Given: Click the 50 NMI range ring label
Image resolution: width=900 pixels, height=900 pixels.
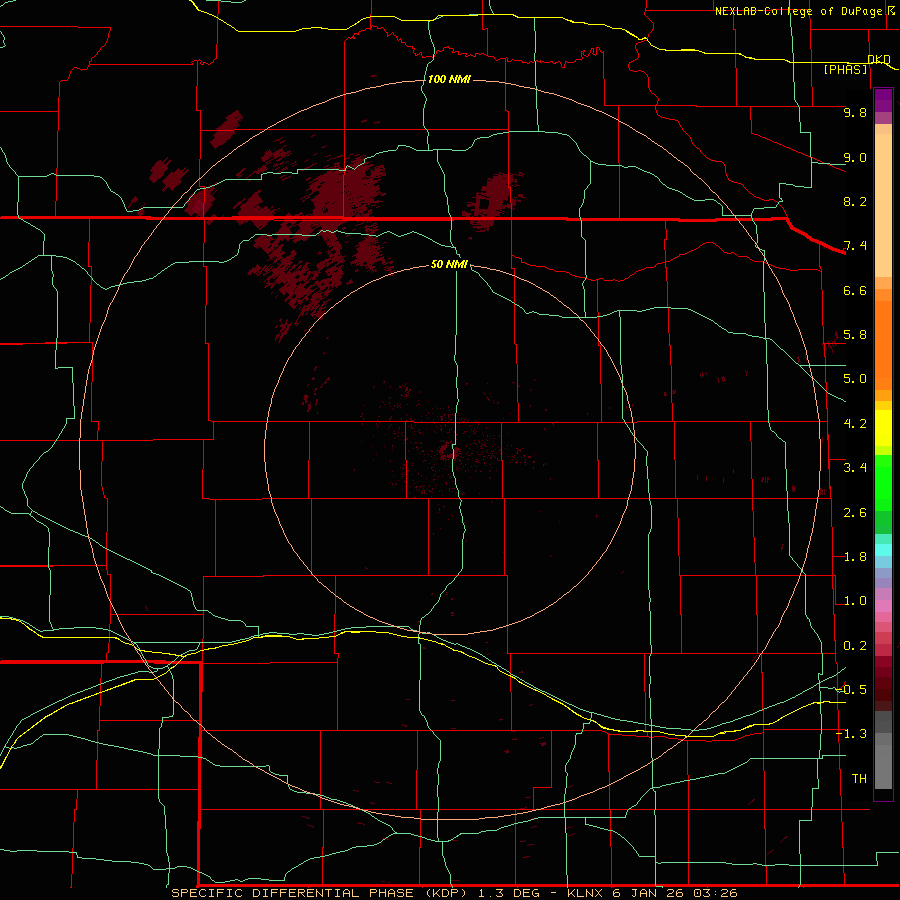Looking at the screenshot, I should point(449,264).
